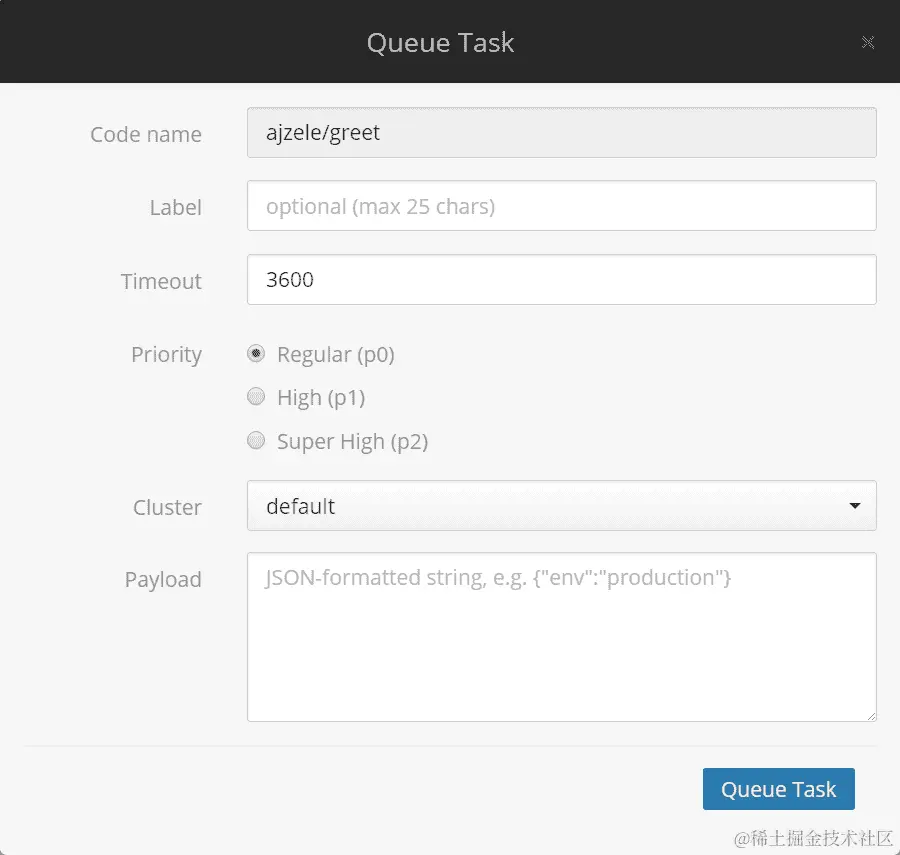The height and width of the screenshot is (855, 900).
Task: Focus the optional Label text input
Action: tap(561, 206)
